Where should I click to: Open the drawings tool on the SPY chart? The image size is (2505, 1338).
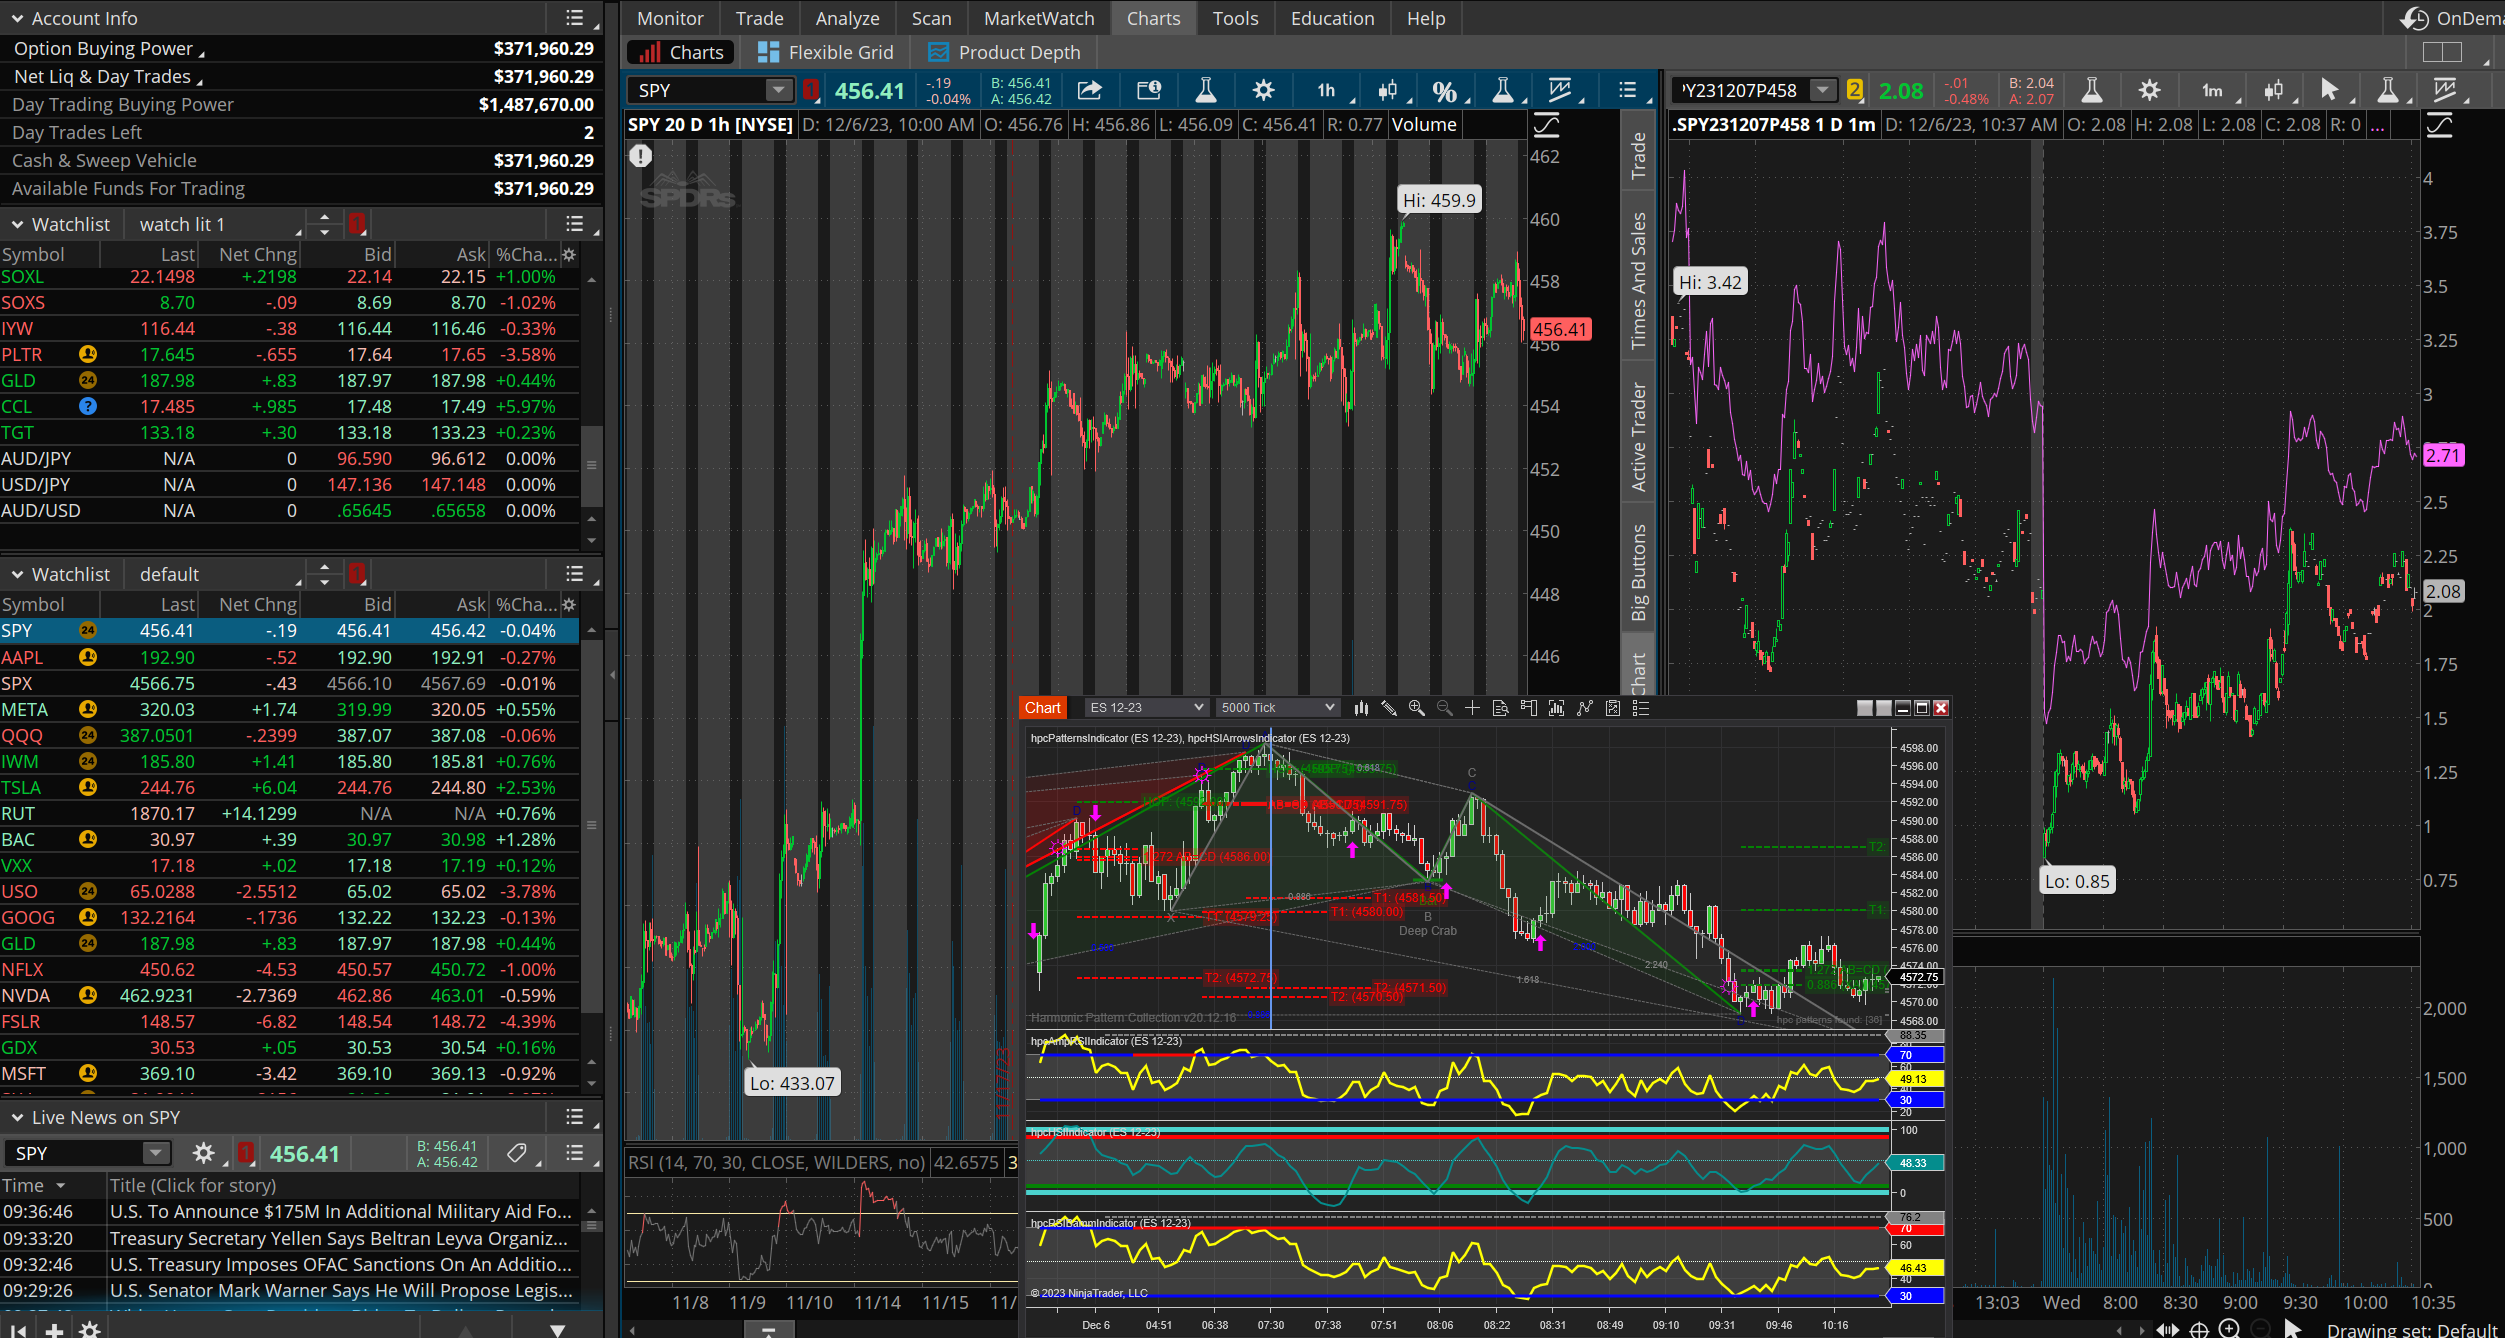[x=1559, y=91]
